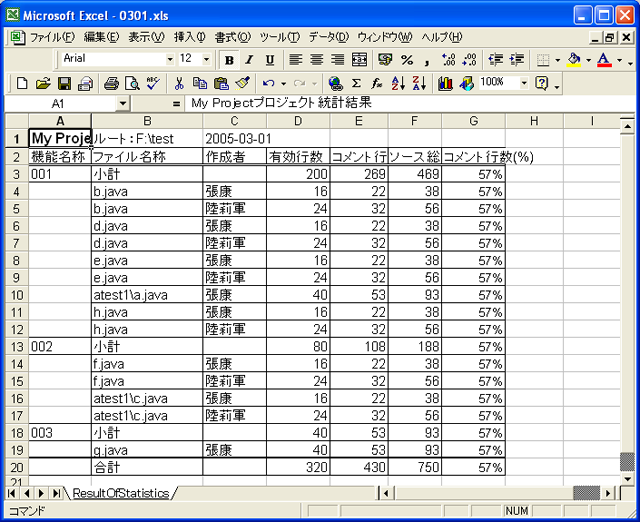Select the row 13 header
The width and height of the screenshot is (640, 522).
[15, 346]
